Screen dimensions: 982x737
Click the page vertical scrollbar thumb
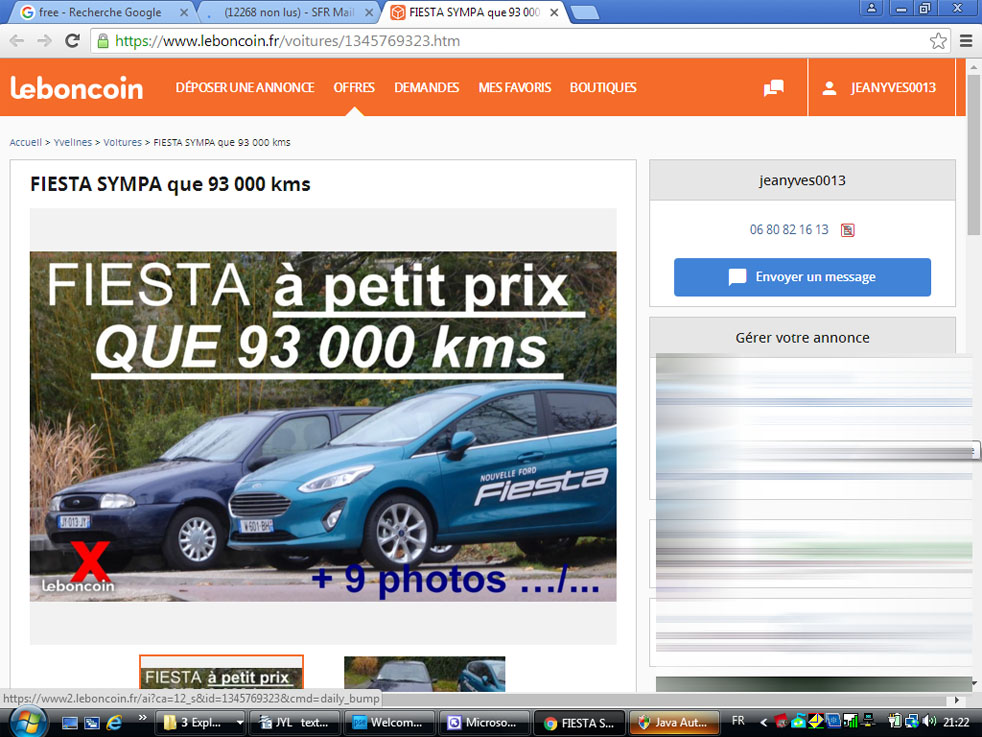click(974, 154)
